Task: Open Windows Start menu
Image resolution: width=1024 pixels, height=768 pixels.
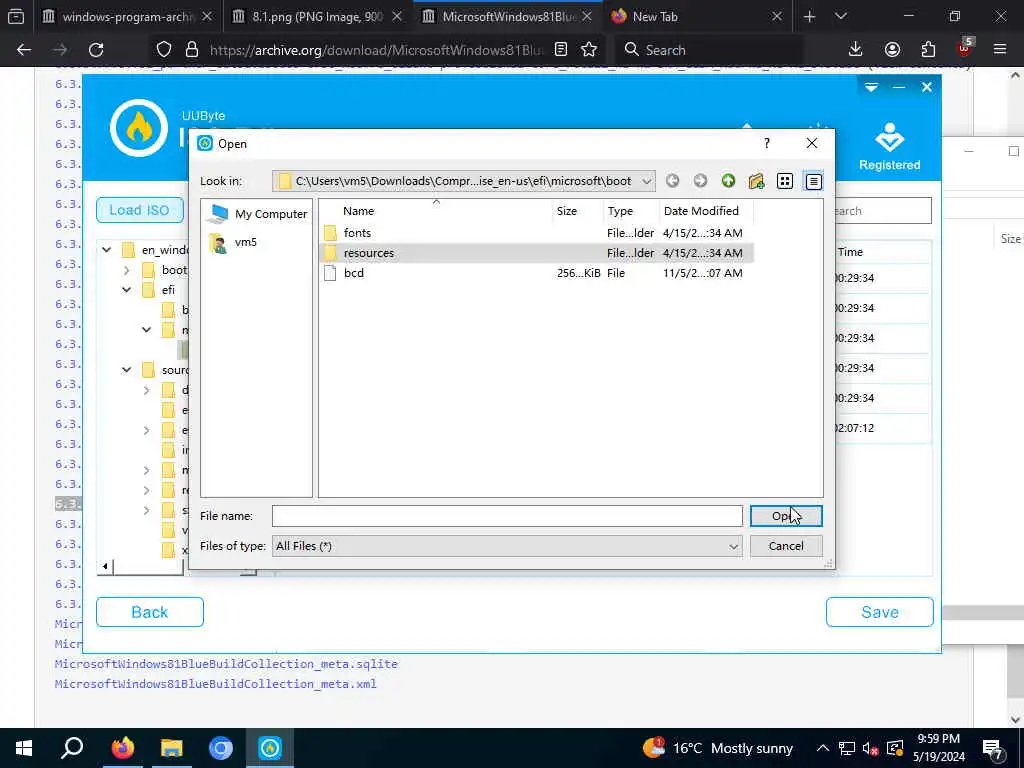Action: pos(24,748)
